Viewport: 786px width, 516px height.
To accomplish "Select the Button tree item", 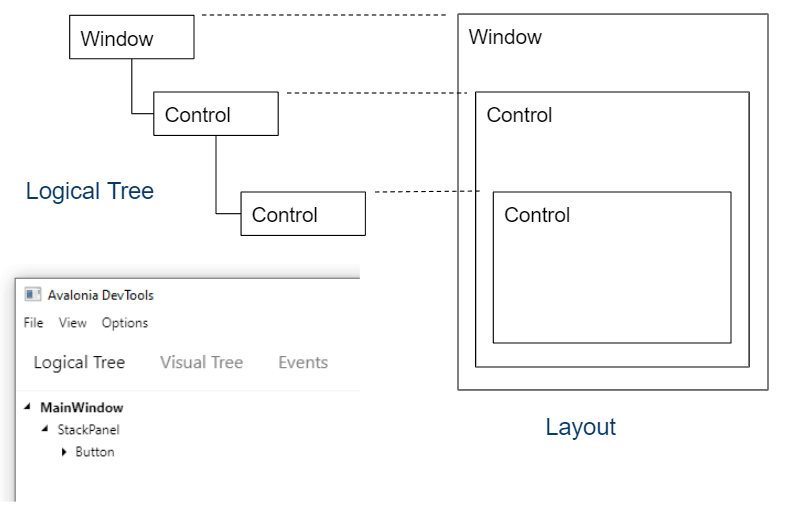I will pos(95,452).
